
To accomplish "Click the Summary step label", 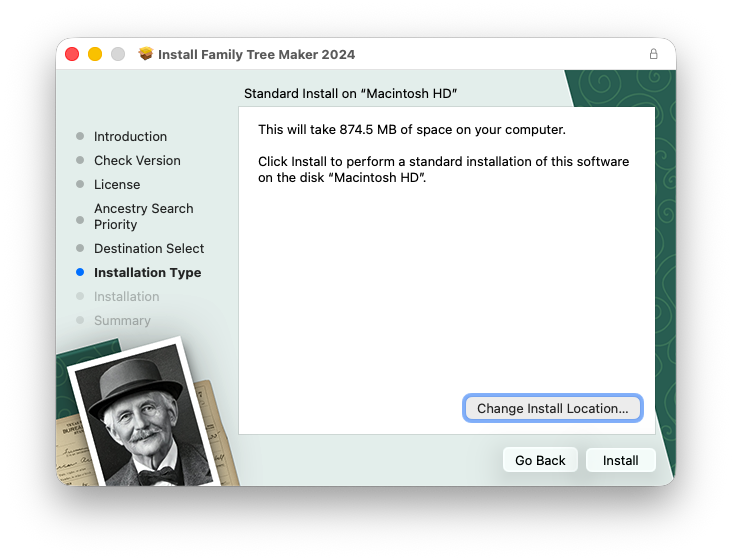I will pos(122,321).
